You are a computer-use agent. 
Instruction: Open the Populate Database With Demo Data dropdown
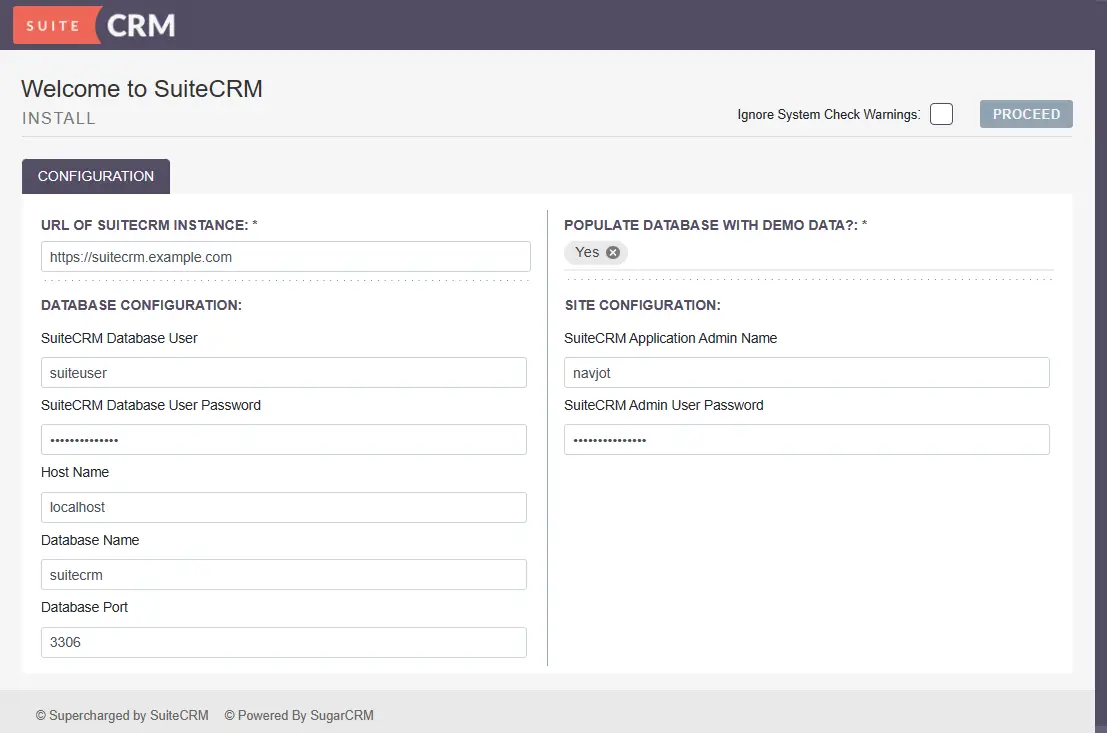tap(808, 254)
